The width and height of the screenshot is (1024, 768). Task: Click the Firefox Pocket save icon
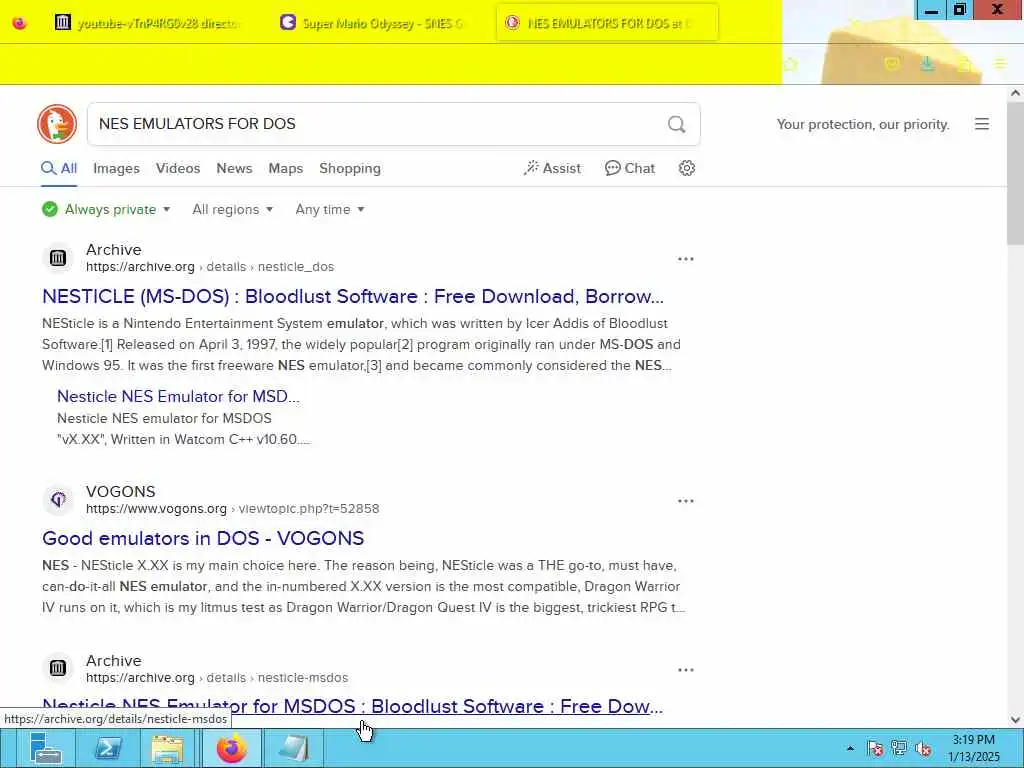891,64
